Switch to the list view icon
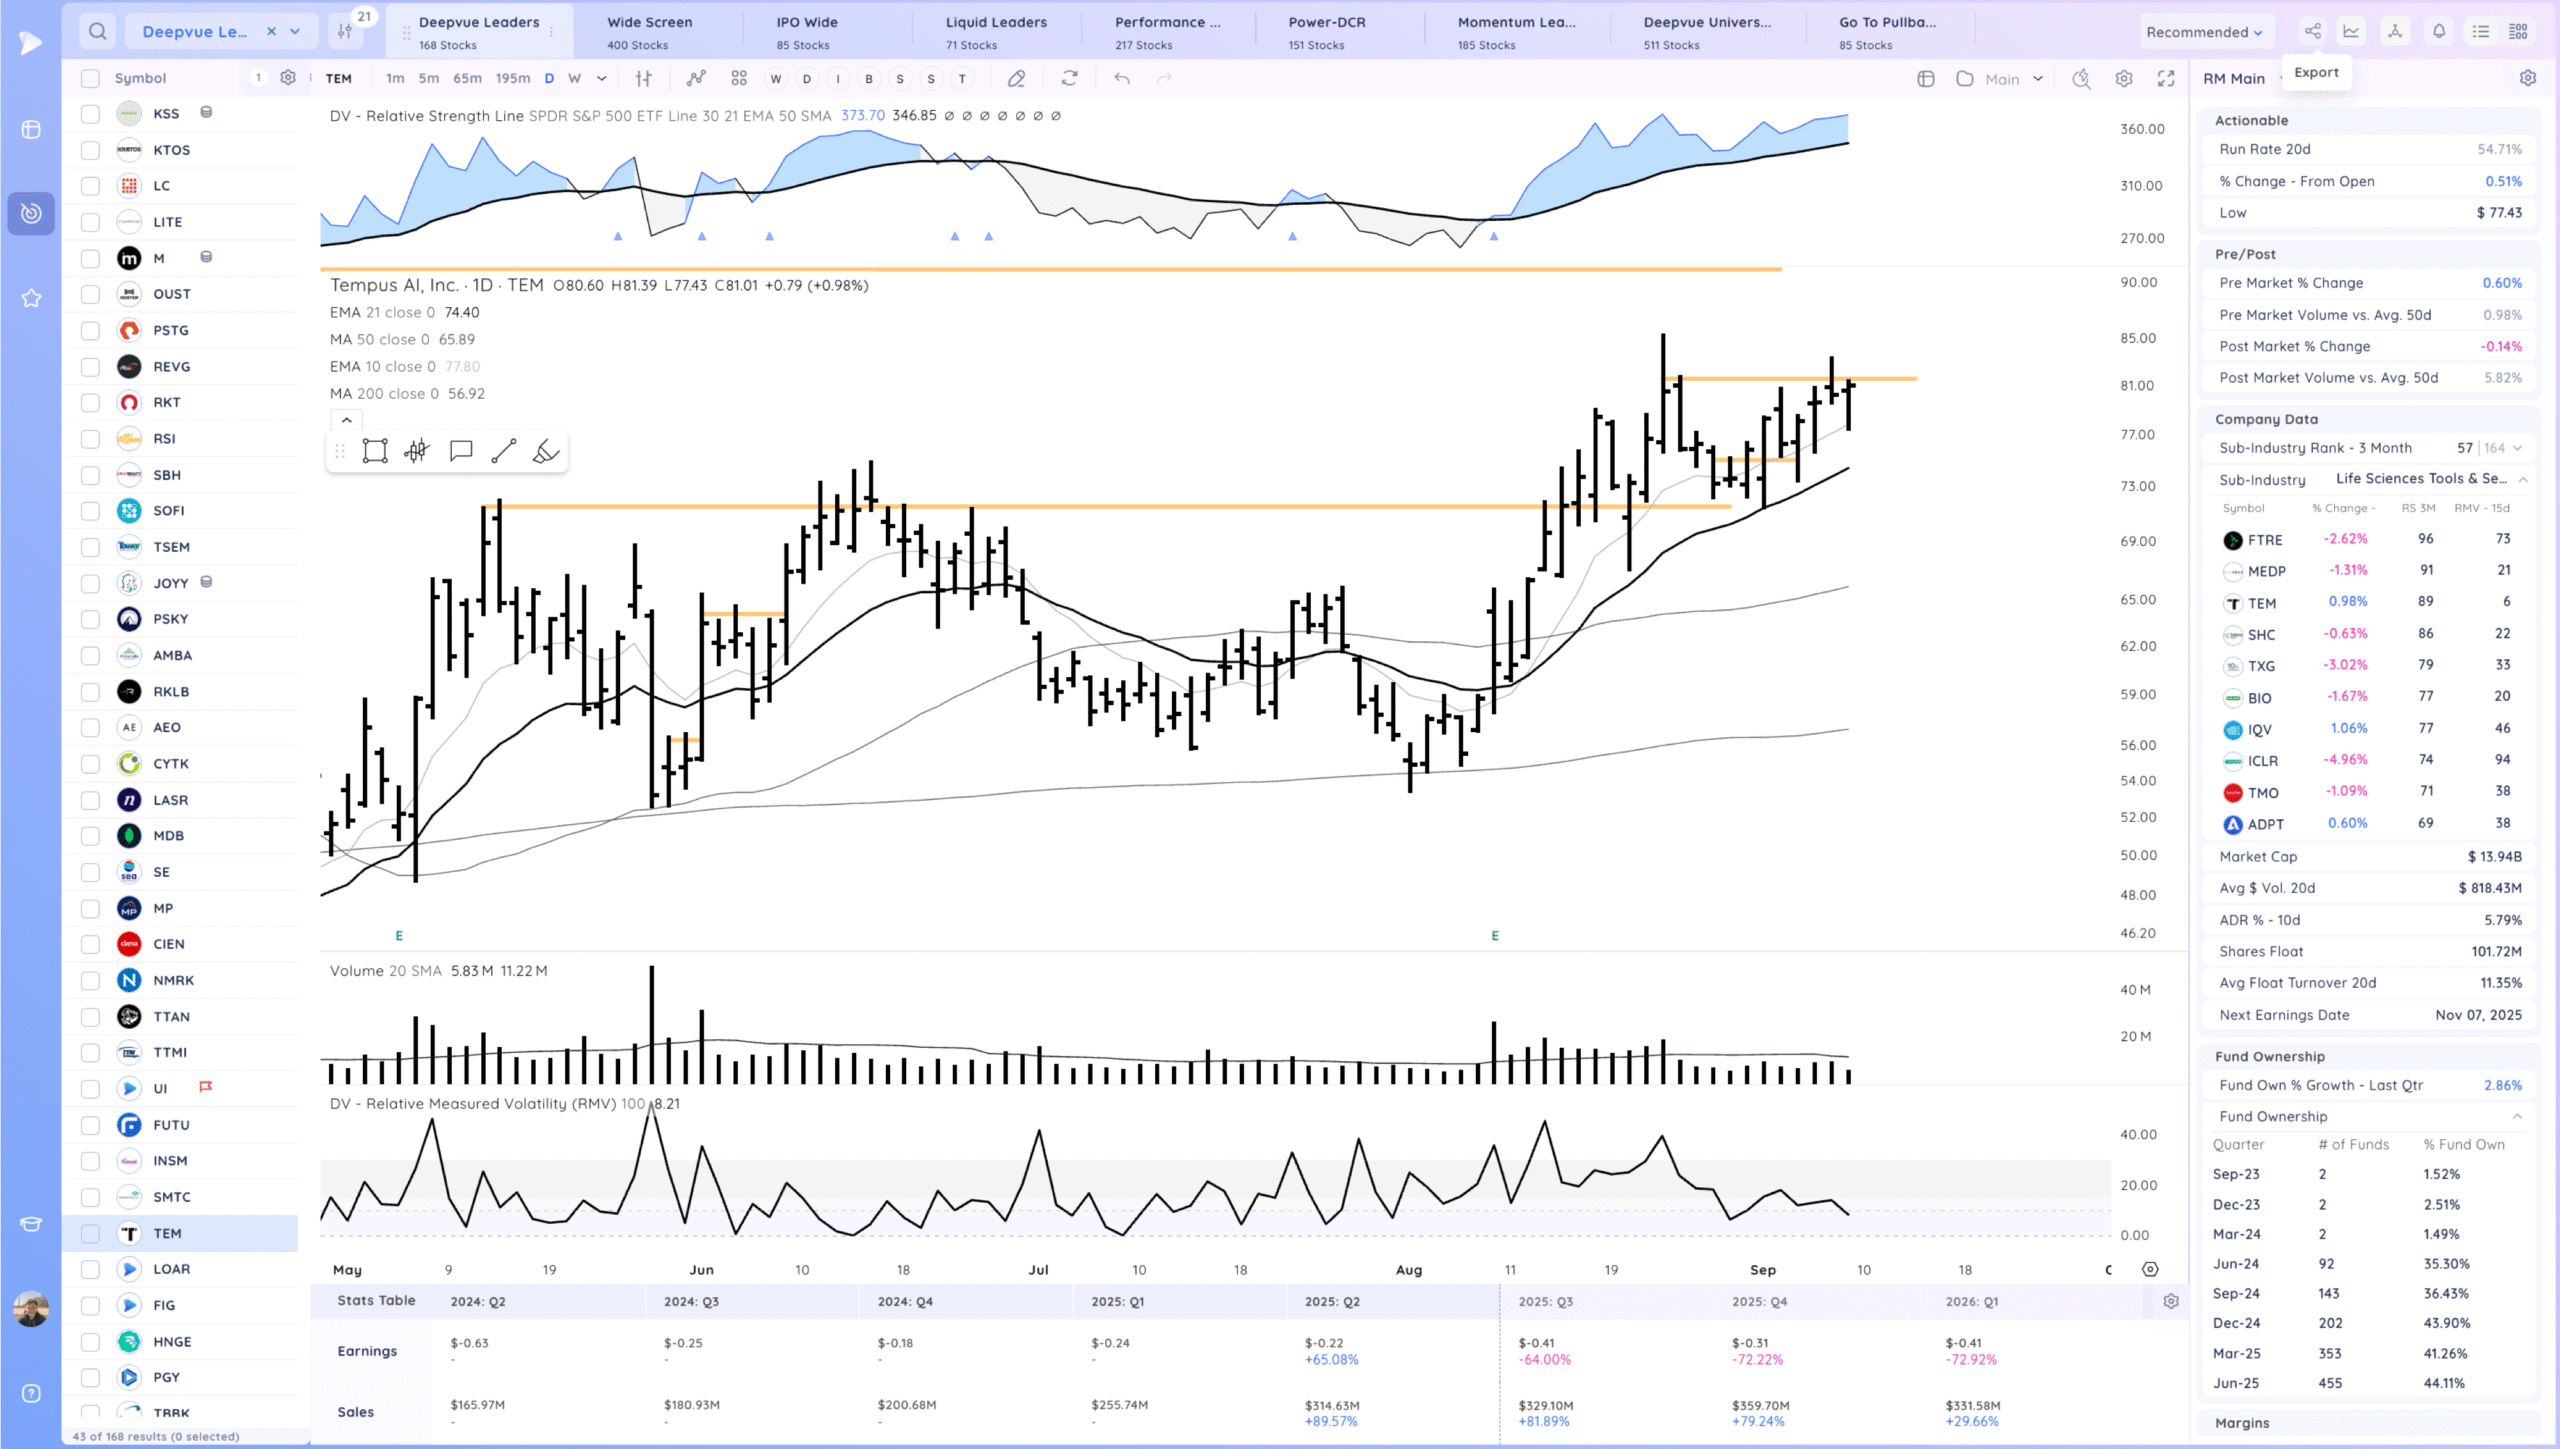Image resolution: width=2560 pixels, height=1449 pixels. 2481,31
